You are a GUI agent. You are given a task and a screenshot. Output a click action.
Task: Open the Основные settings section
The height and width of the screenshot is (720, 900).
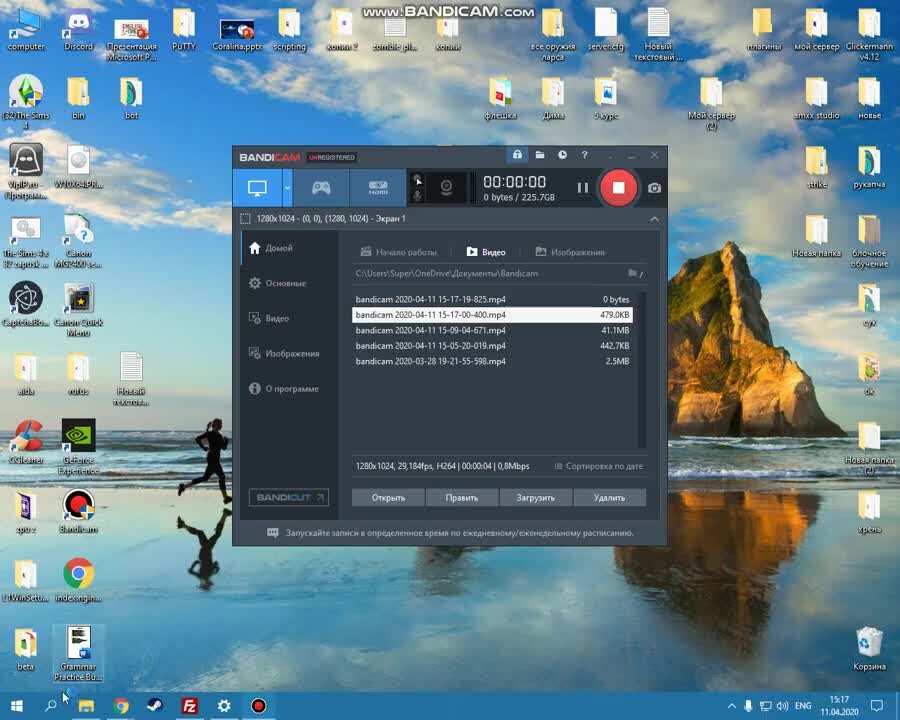(289, 283)
